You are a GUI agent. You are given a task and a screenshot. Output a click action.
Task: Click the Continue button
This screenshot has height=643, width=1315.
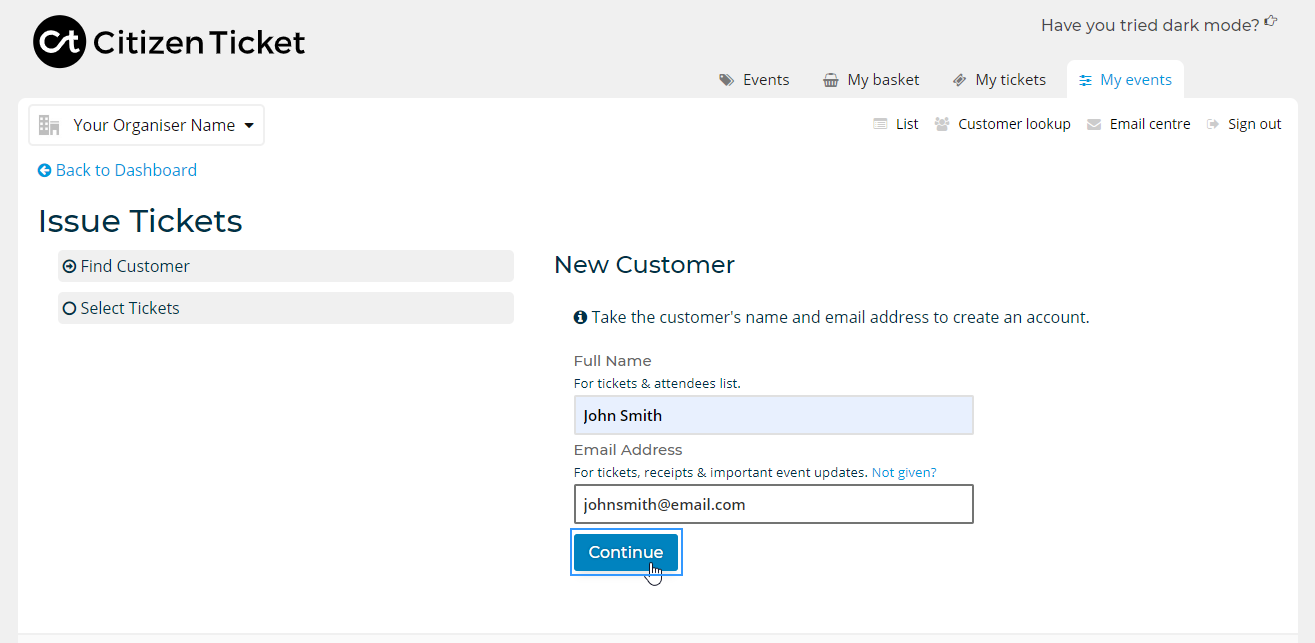click(626, 552)
